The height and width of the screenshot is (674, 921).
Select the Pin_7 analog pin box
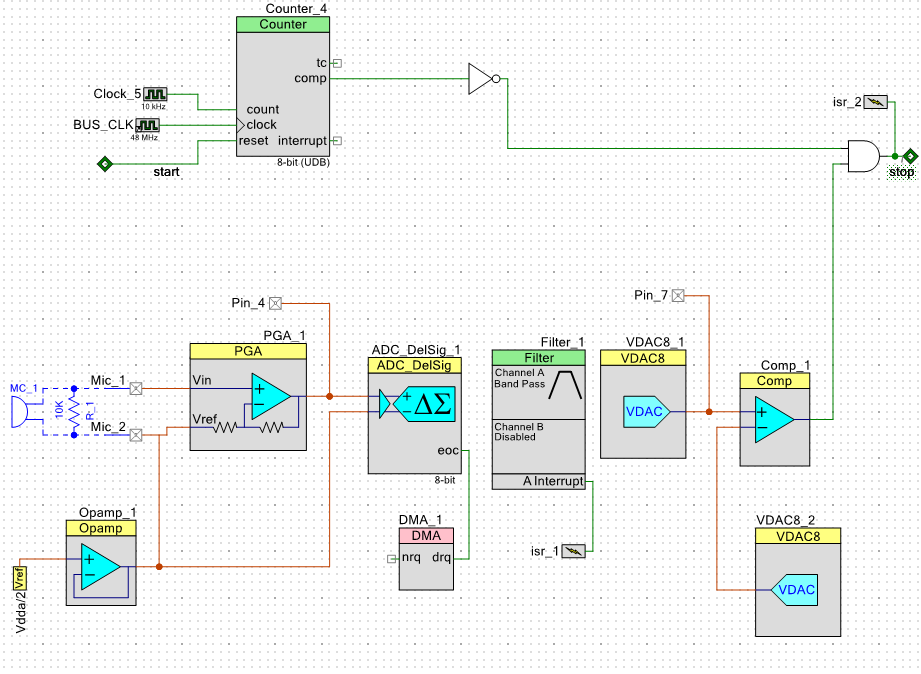coord(678,296)
